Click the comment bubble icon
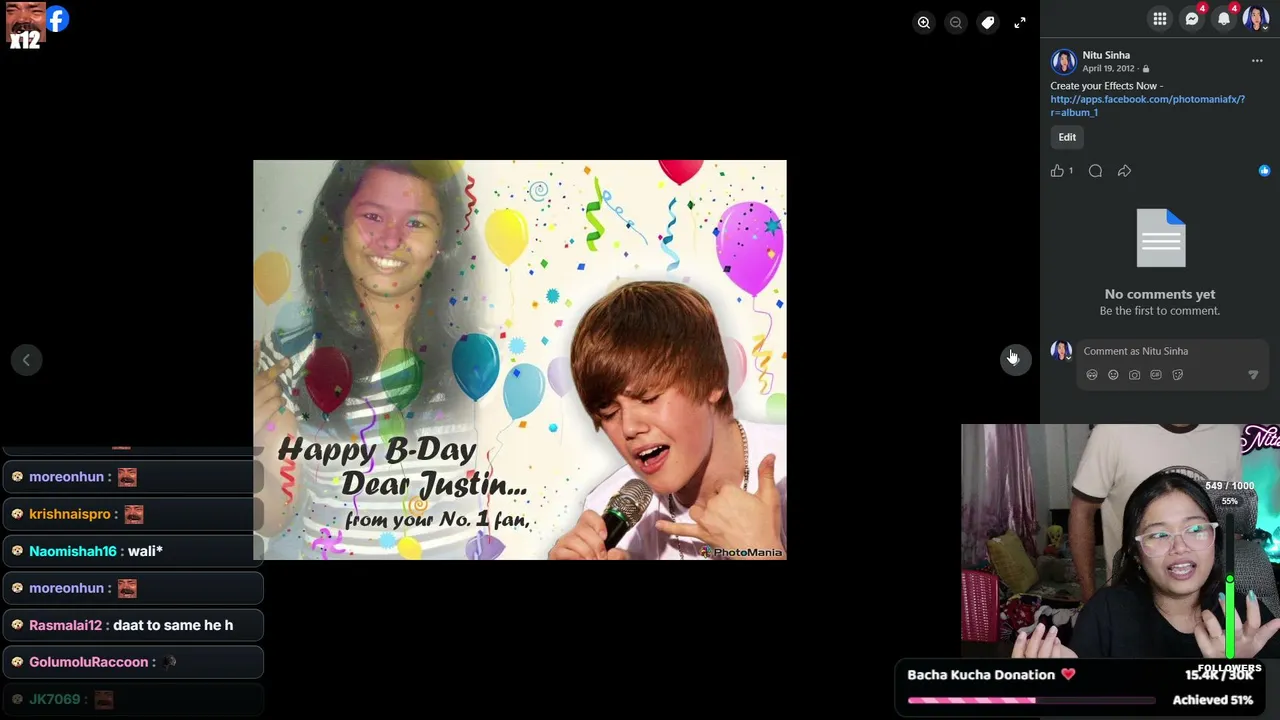Viewport: 1280px width, 720px height. [x=1095, y=171]
